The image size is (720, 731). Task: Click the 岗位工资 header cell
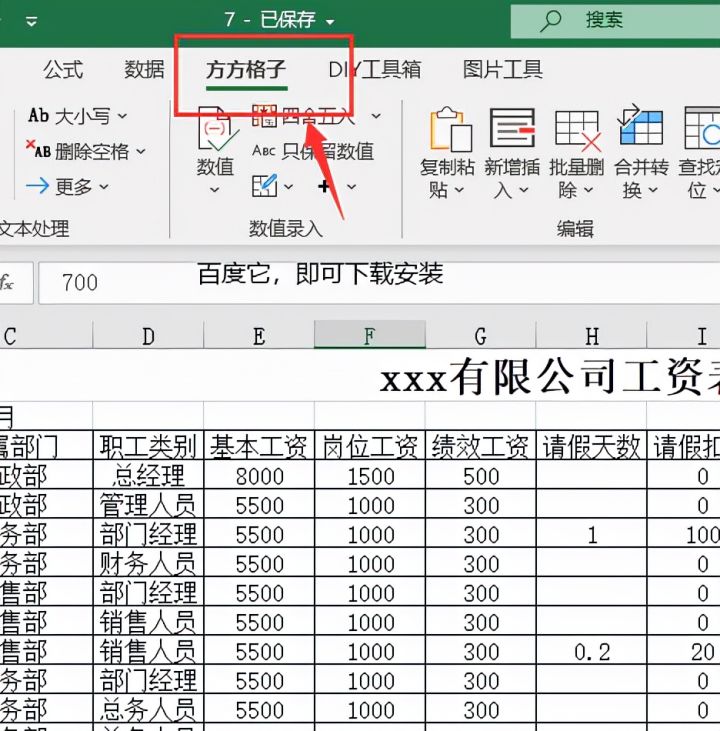pyautogui.click(x=370, y=446)
